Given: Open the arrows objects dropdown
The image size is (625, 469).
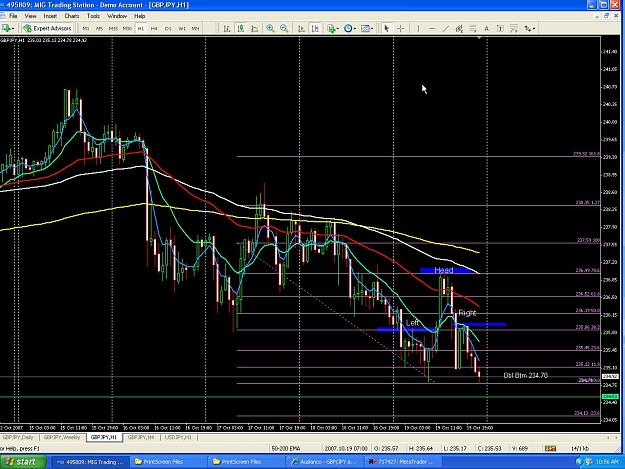Looking at the screenshot, I should pos(529,28).
